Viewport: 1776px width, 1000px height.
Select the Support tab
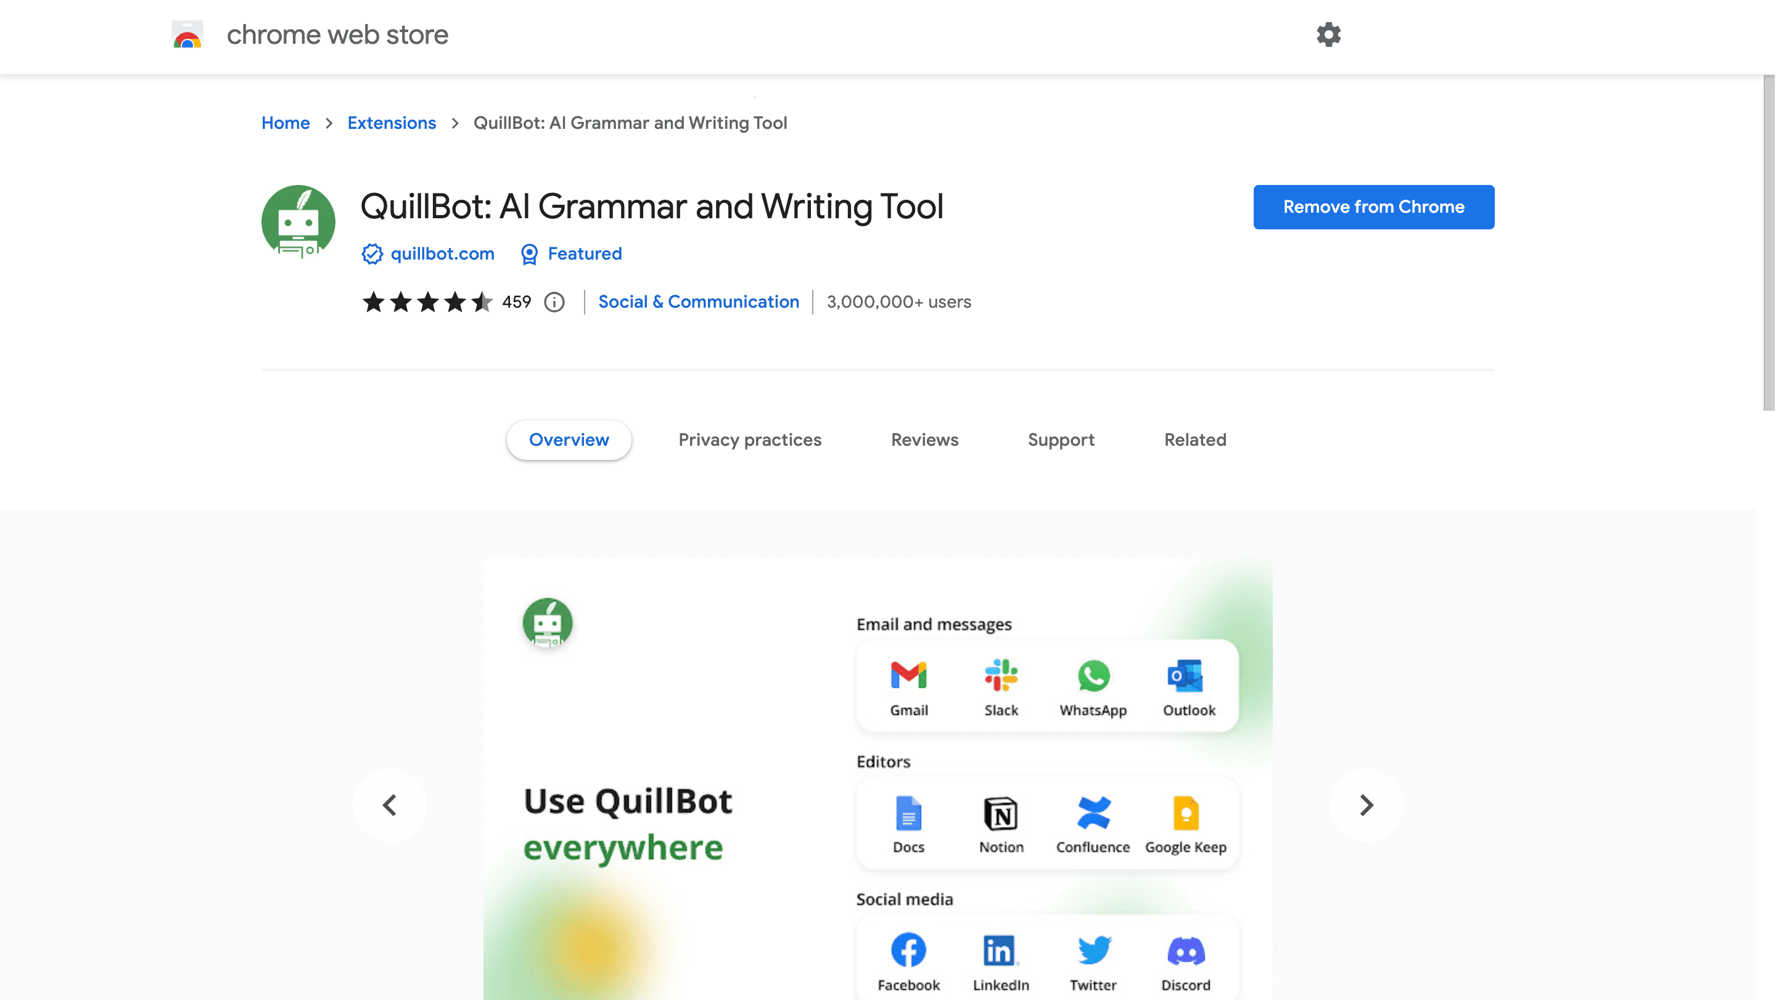[x=1061, y=440]
